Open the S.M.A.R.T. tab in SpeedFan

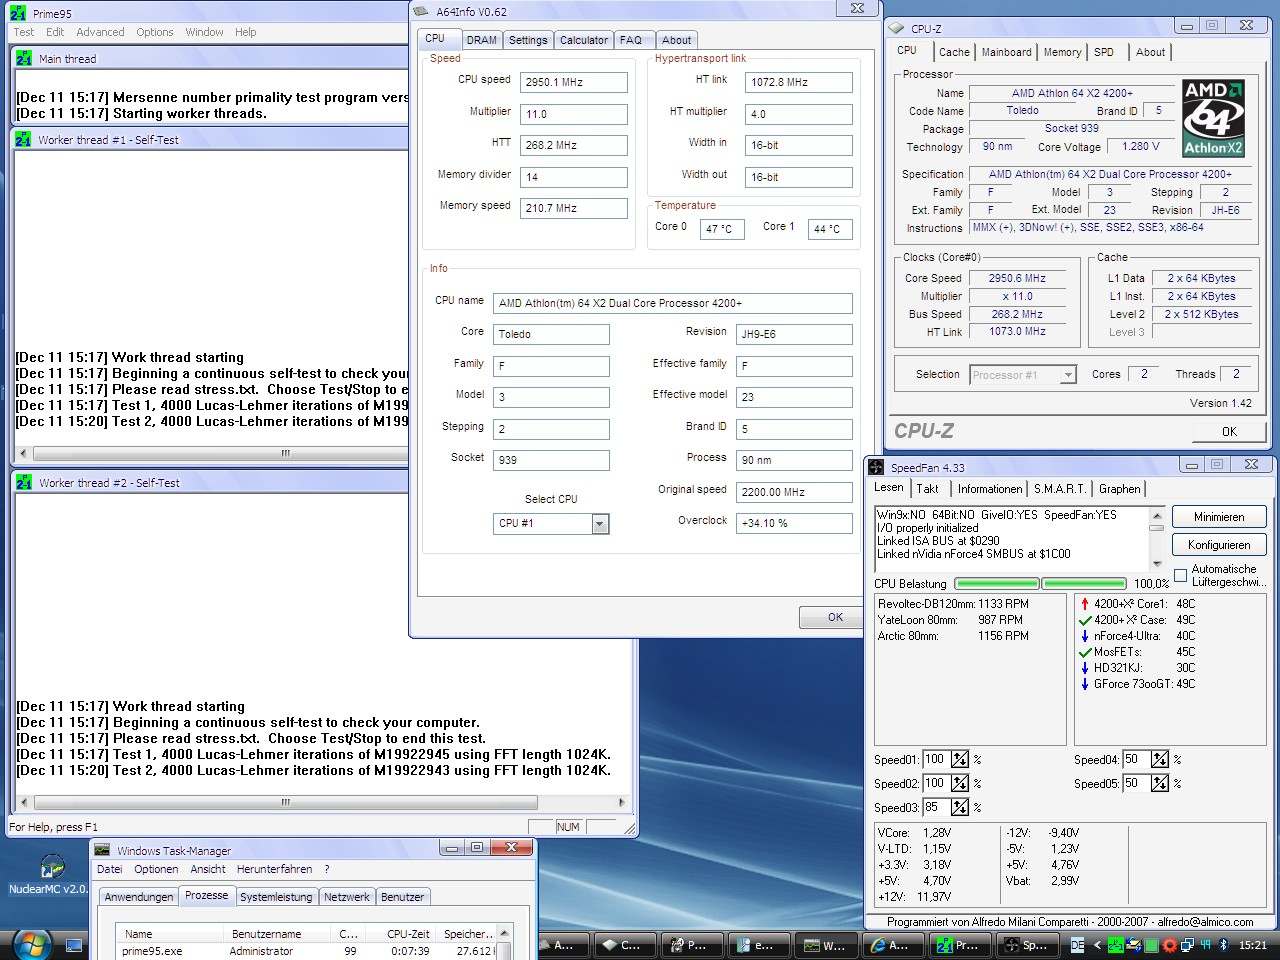point(1060,489)
